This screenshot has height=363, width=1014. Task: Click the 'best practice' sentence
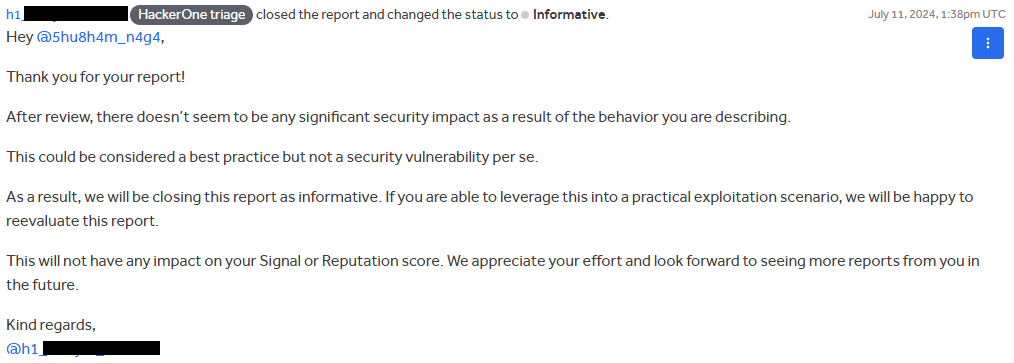click(272, 157)
